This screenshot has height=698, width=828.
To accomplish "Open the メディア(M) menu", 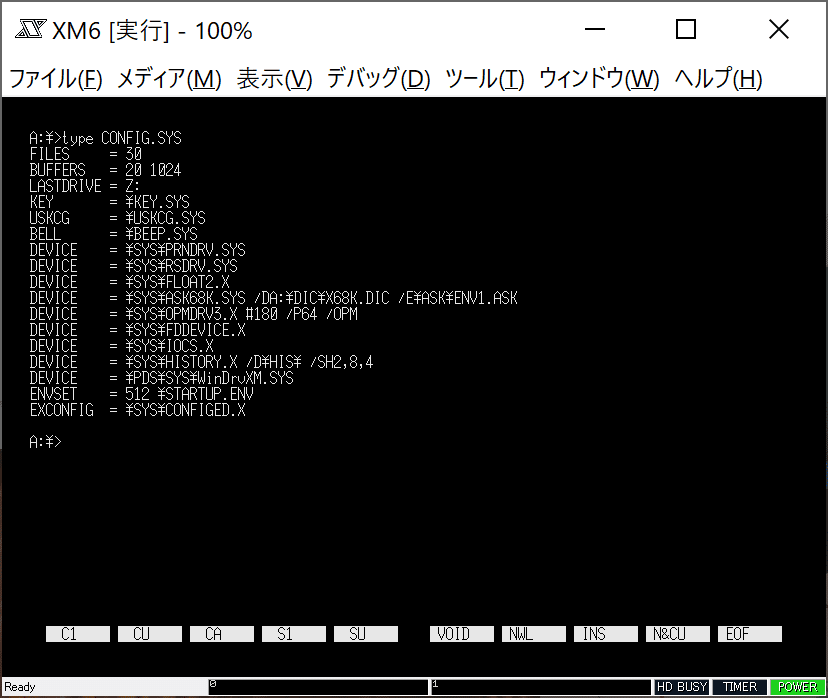I will pyautogui.click(x=169, y=79).
